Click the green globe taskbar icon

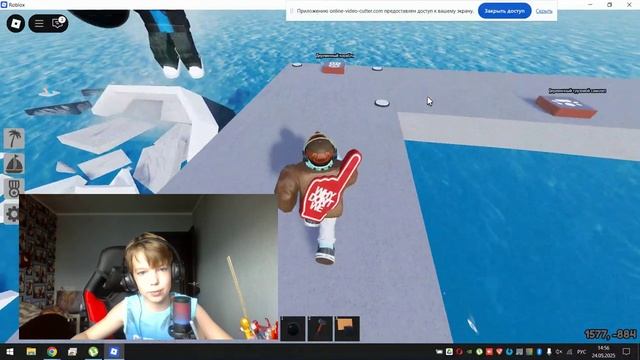93,352
